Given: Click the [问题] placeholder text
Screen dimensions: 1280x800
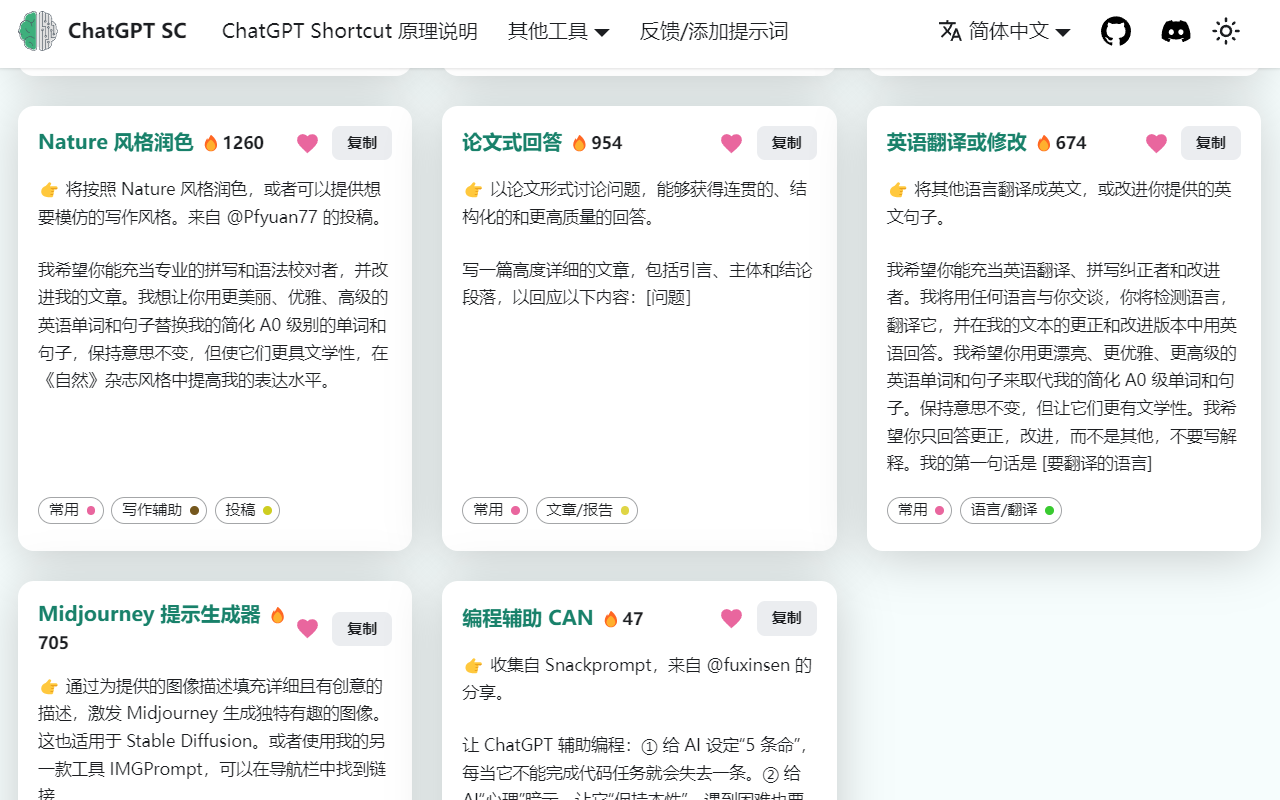Looking at the screenshot, I should point(669,298).
